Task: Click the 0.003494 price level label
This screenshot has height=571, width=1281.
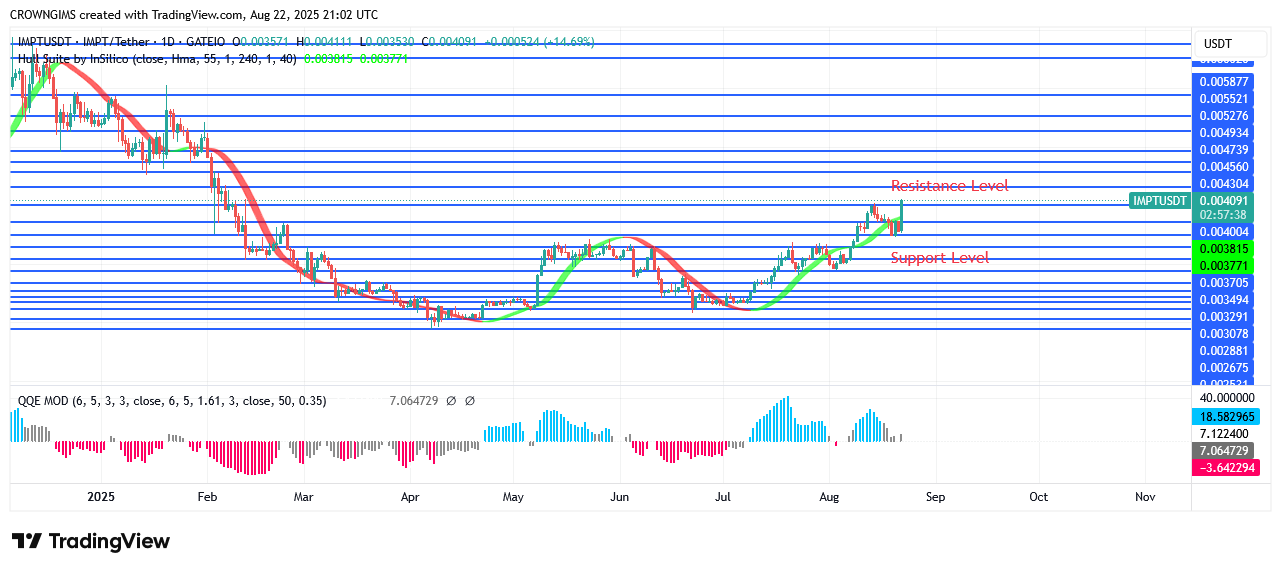Action: pyautogui.click(x=1224, y=300)
